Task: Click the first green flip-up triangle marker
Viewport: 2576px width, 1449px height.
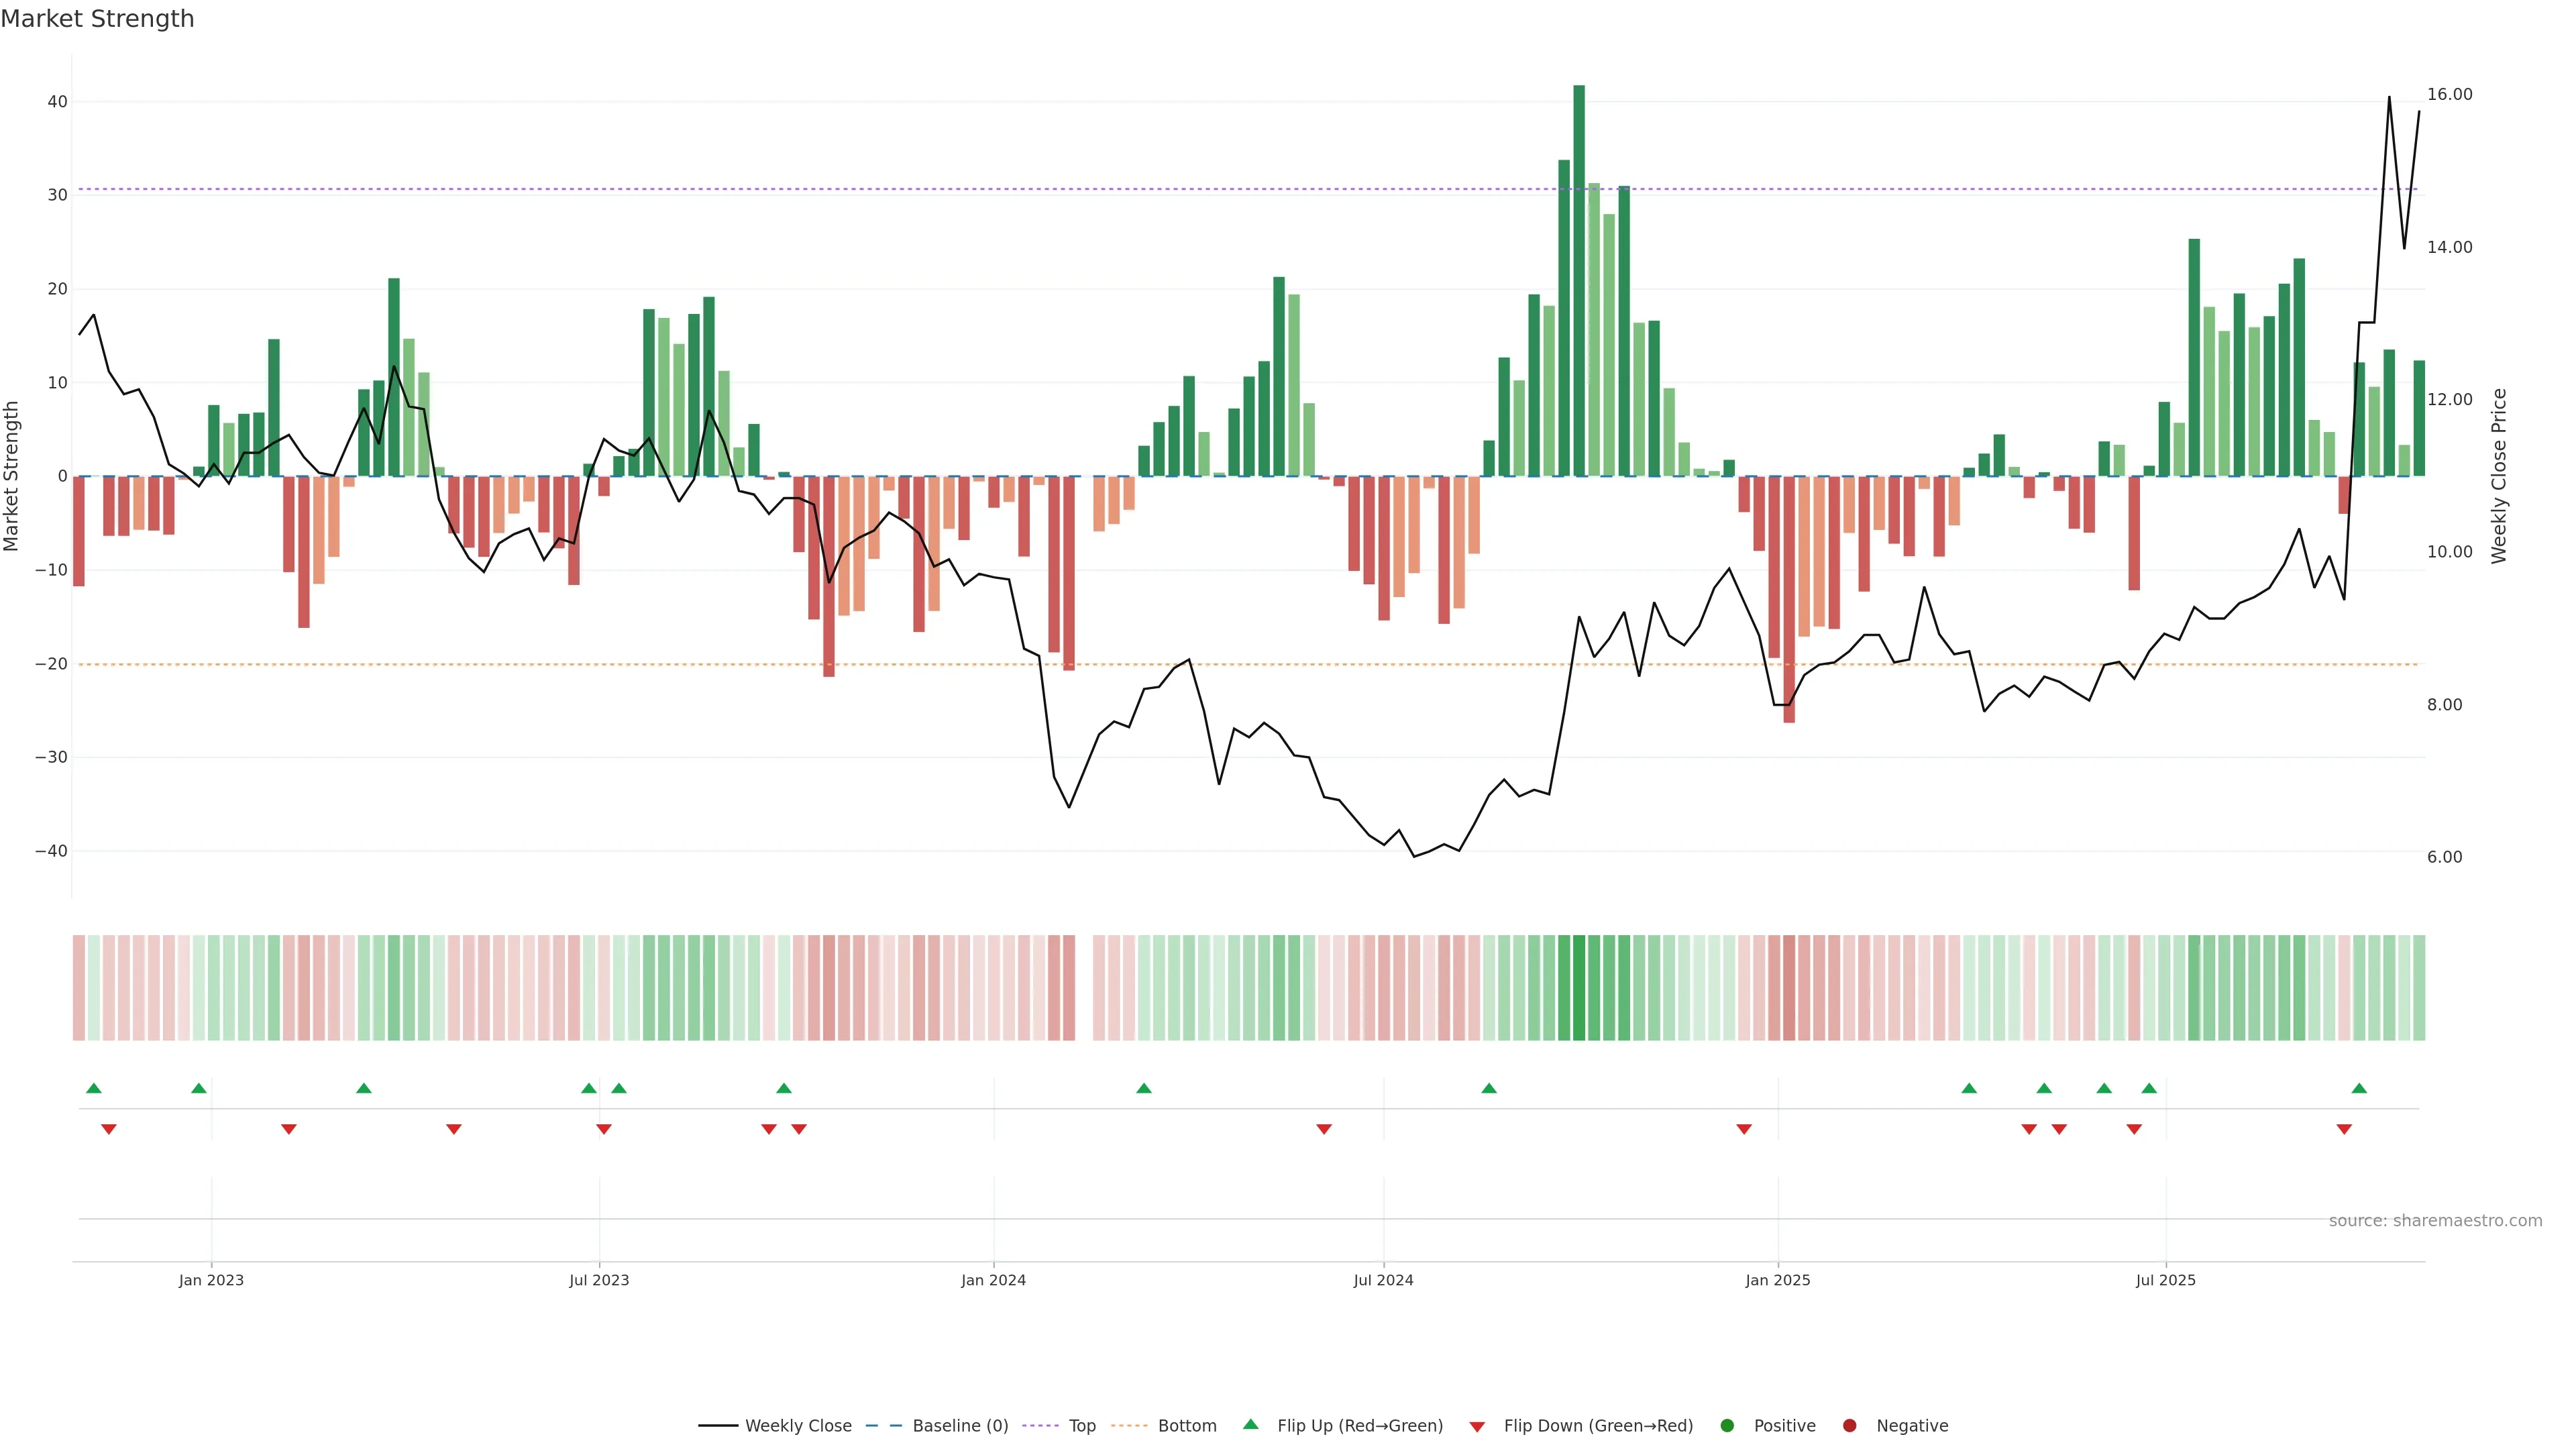Action: (x=94, y=1088)
